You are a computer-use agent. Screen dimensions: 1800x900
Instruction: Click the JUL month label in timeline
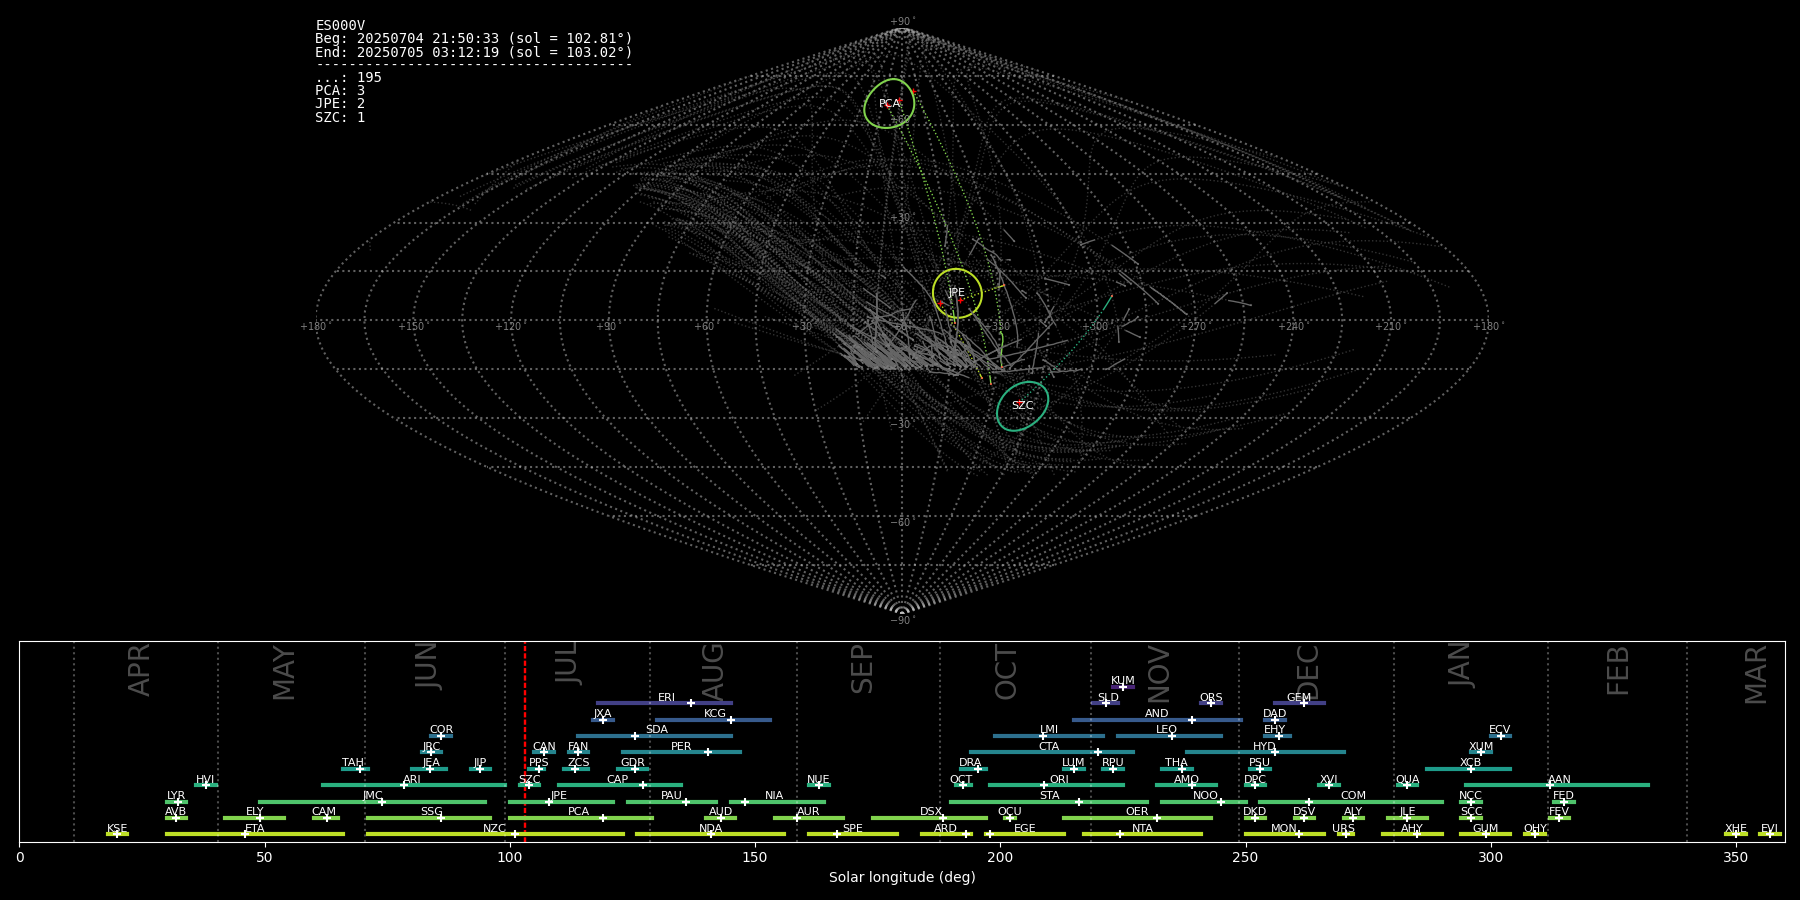point(567,663)
